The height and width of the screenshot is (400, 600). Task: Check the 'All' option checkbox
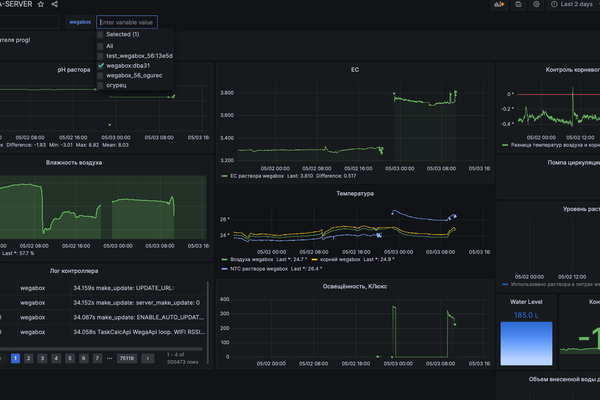(x=101, y=45)
